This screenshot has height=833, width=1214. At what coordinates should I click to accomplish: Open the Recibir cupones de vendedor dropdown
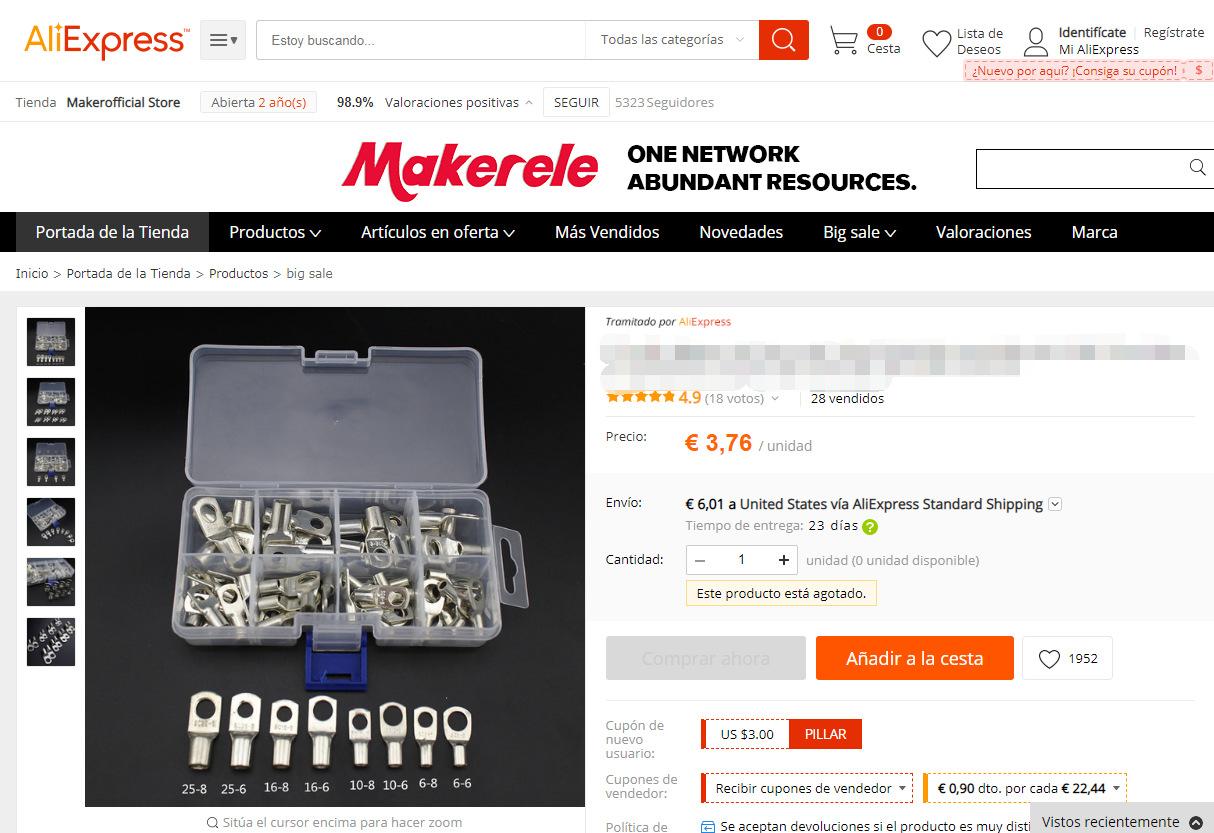coord(807,788)
